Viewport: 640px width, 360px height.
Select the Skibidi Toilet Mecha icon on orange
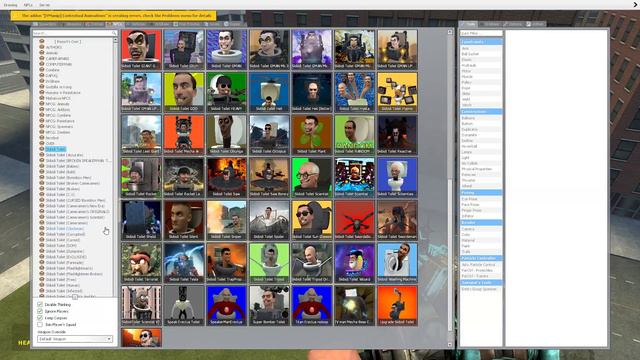184,135
